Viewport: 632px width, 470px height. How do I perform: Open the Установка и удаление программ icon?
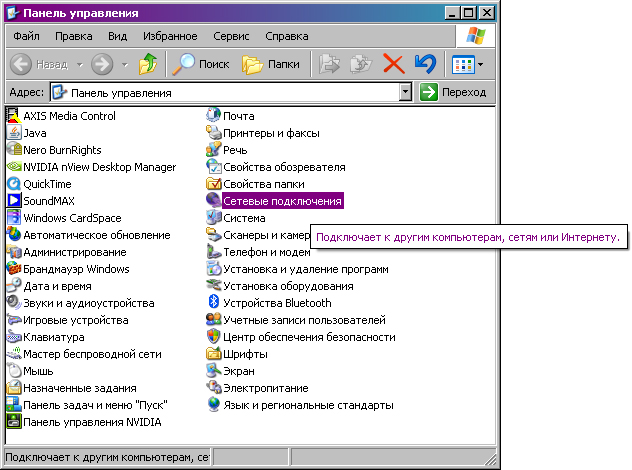pos(213,269)
